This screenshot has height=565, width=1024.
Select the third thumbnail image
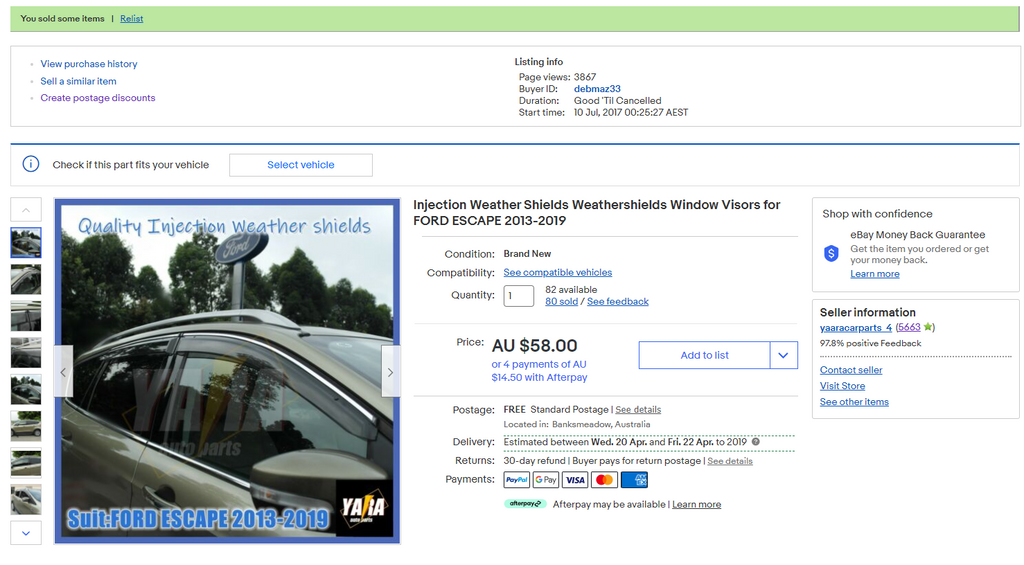(x=25, y=316)
